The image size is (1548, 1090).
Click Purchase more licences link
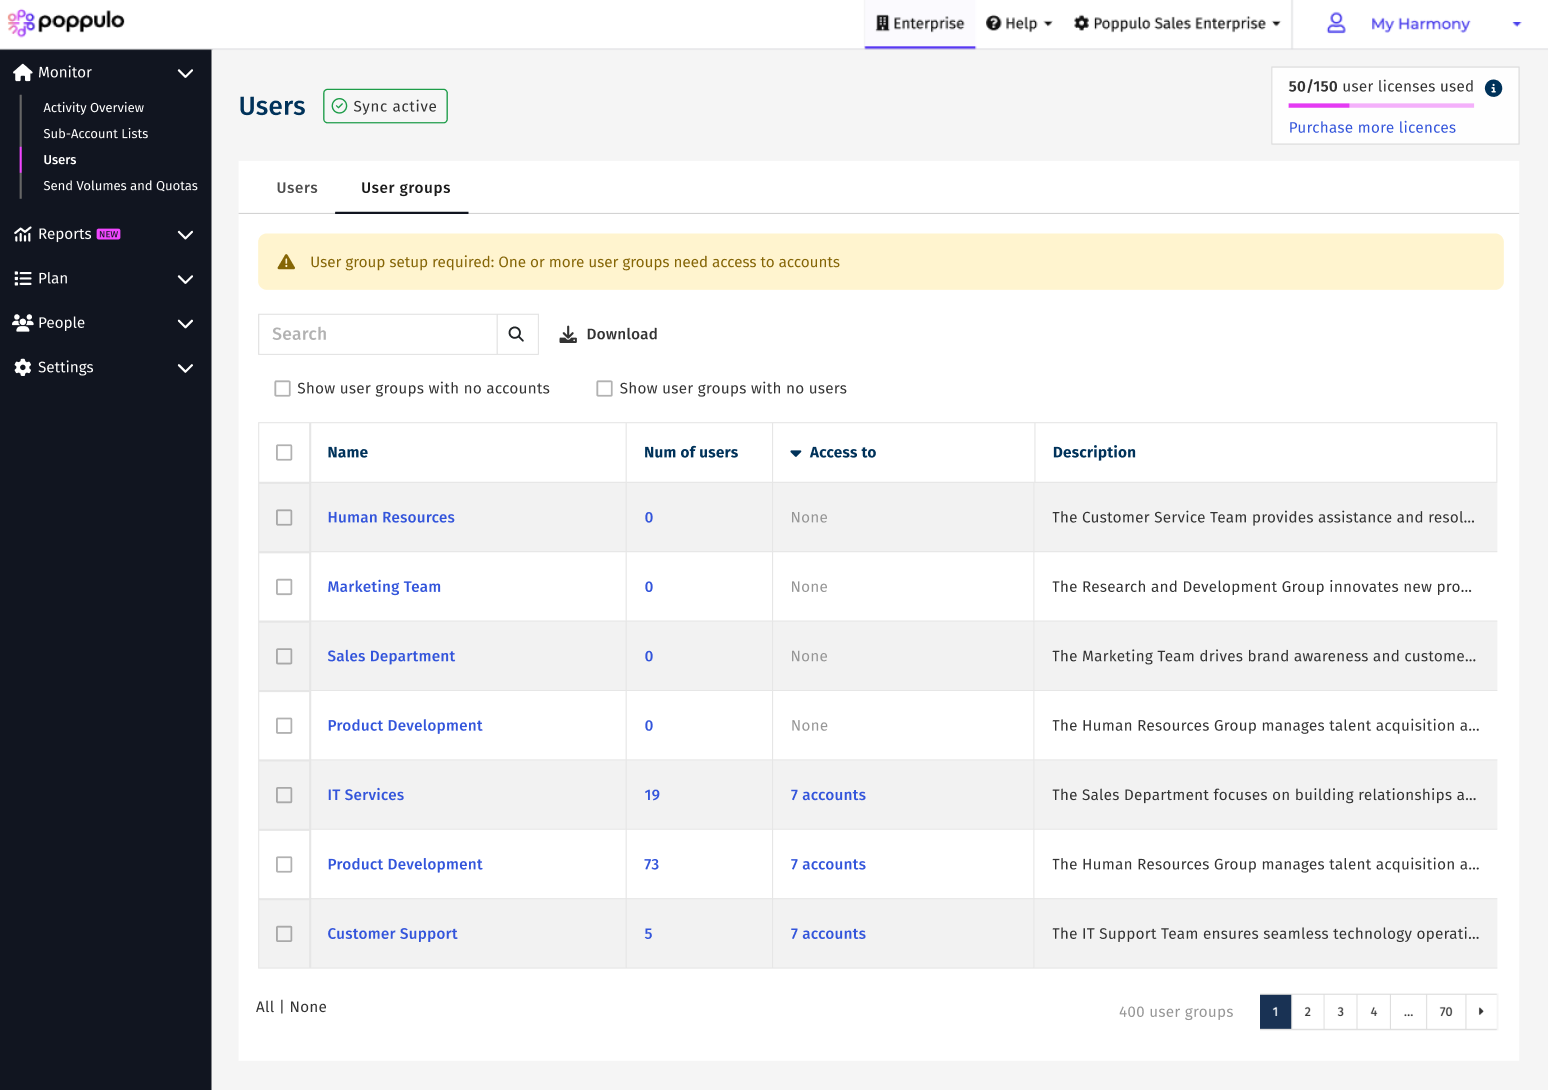(x=1372, y=128)
